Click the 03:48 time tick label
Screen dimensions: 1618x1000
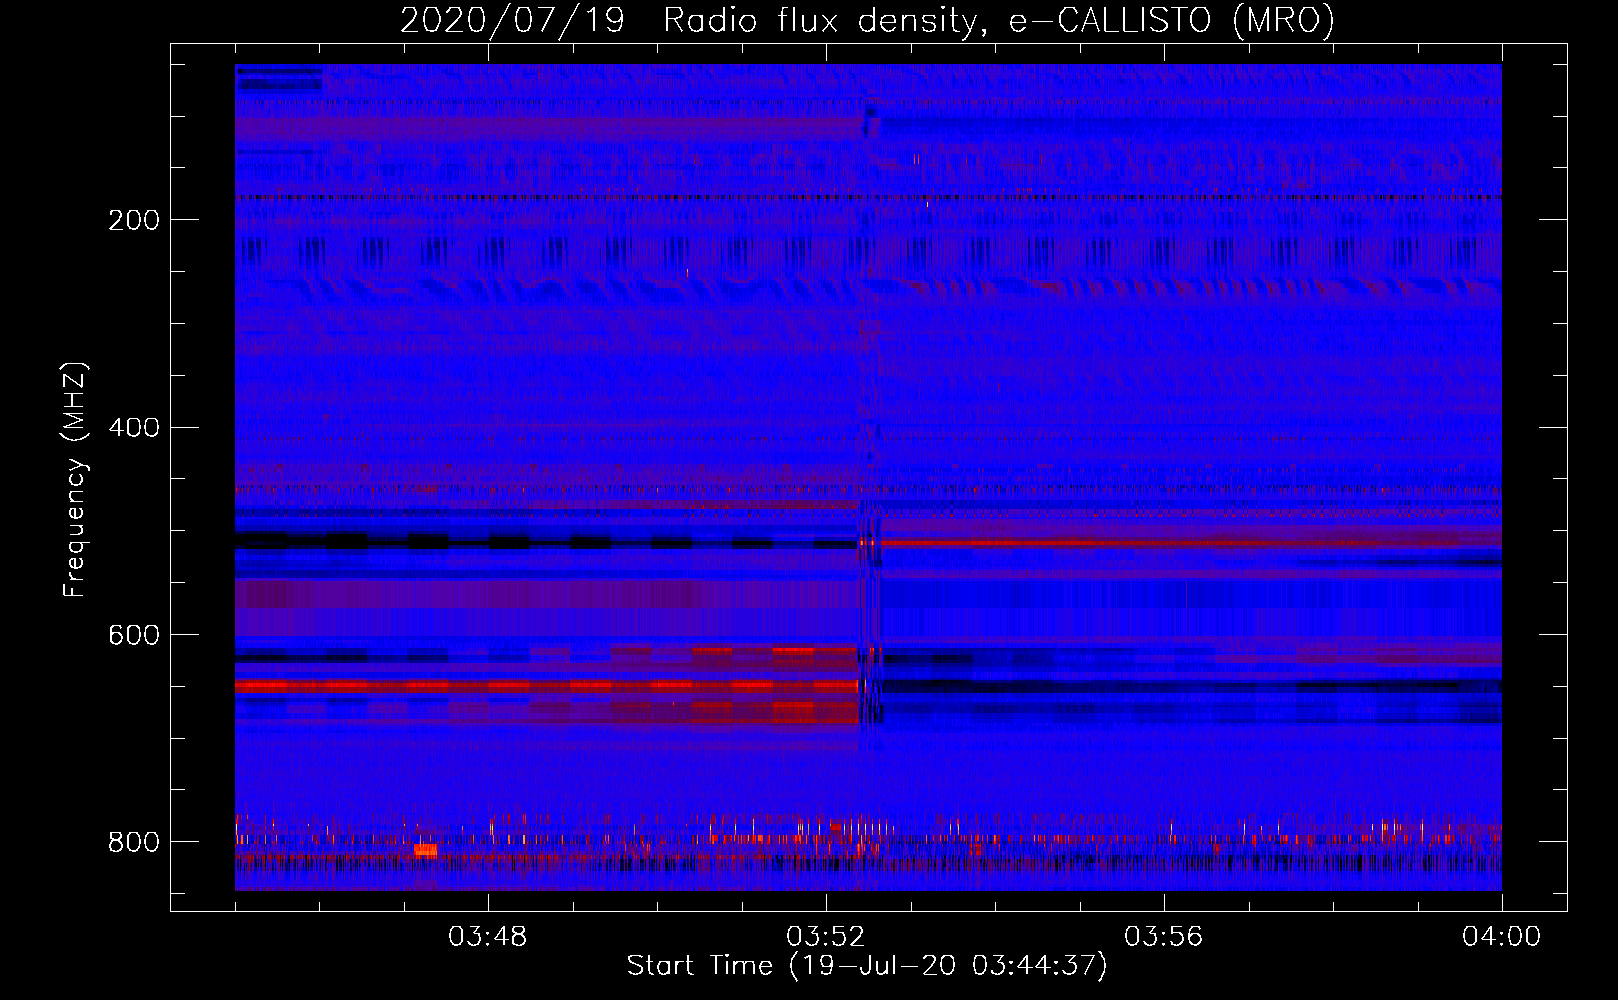[x=487, y=937]
